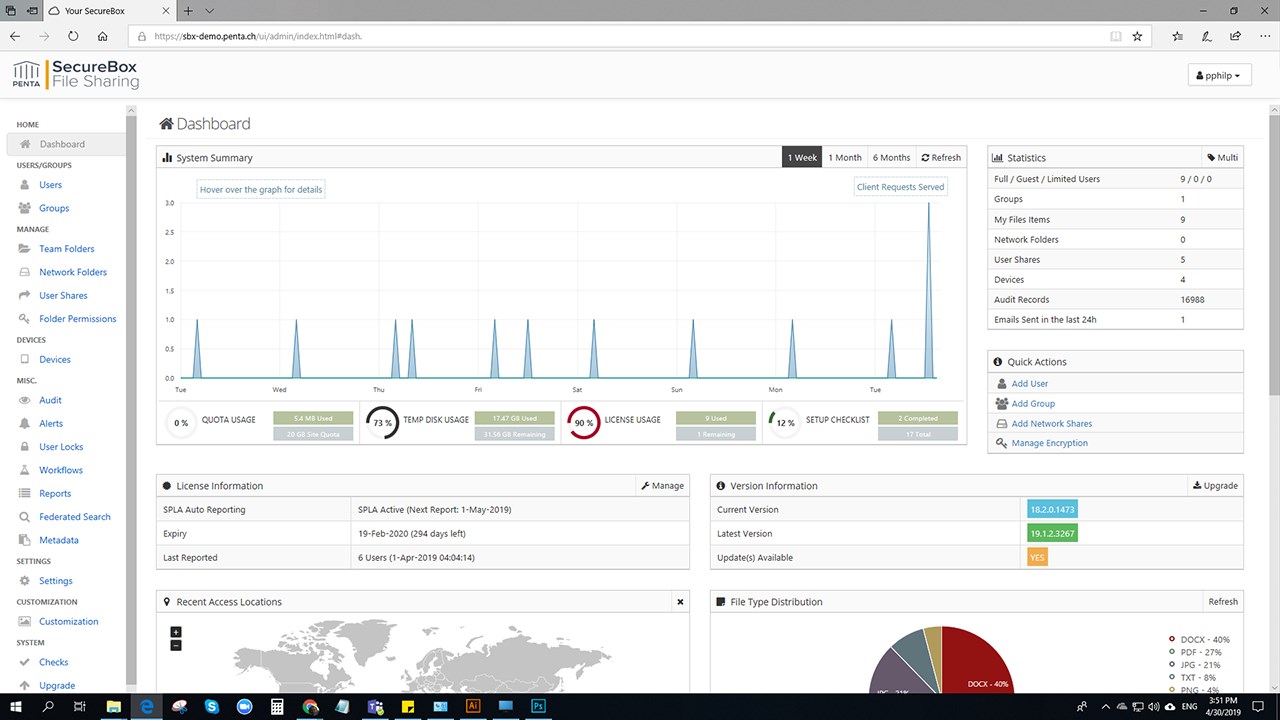Click the Multi button in Statistics
The image size is (1280, 720).
[x=1222, y=158]
